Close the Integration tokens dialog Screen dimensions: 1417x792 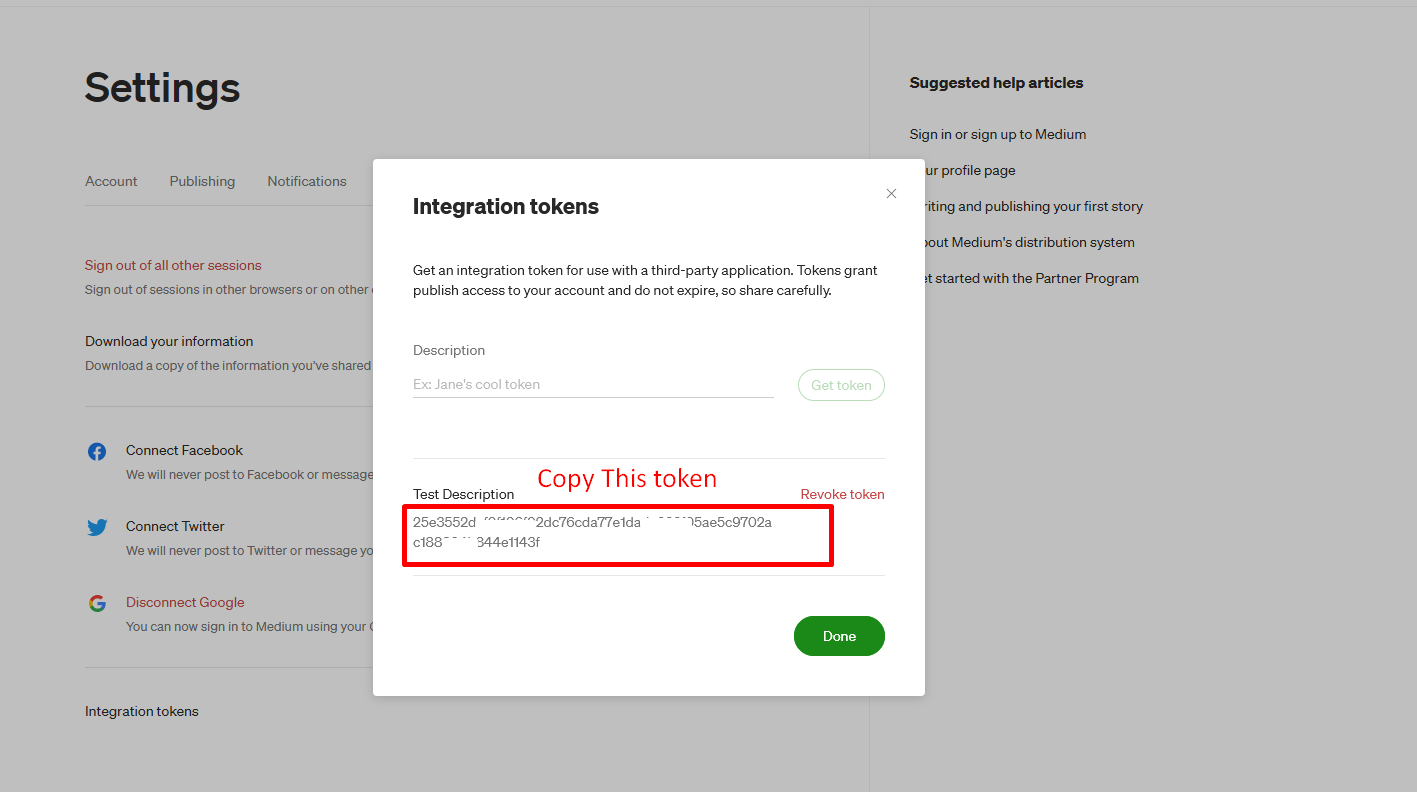(x=891, y=194)
